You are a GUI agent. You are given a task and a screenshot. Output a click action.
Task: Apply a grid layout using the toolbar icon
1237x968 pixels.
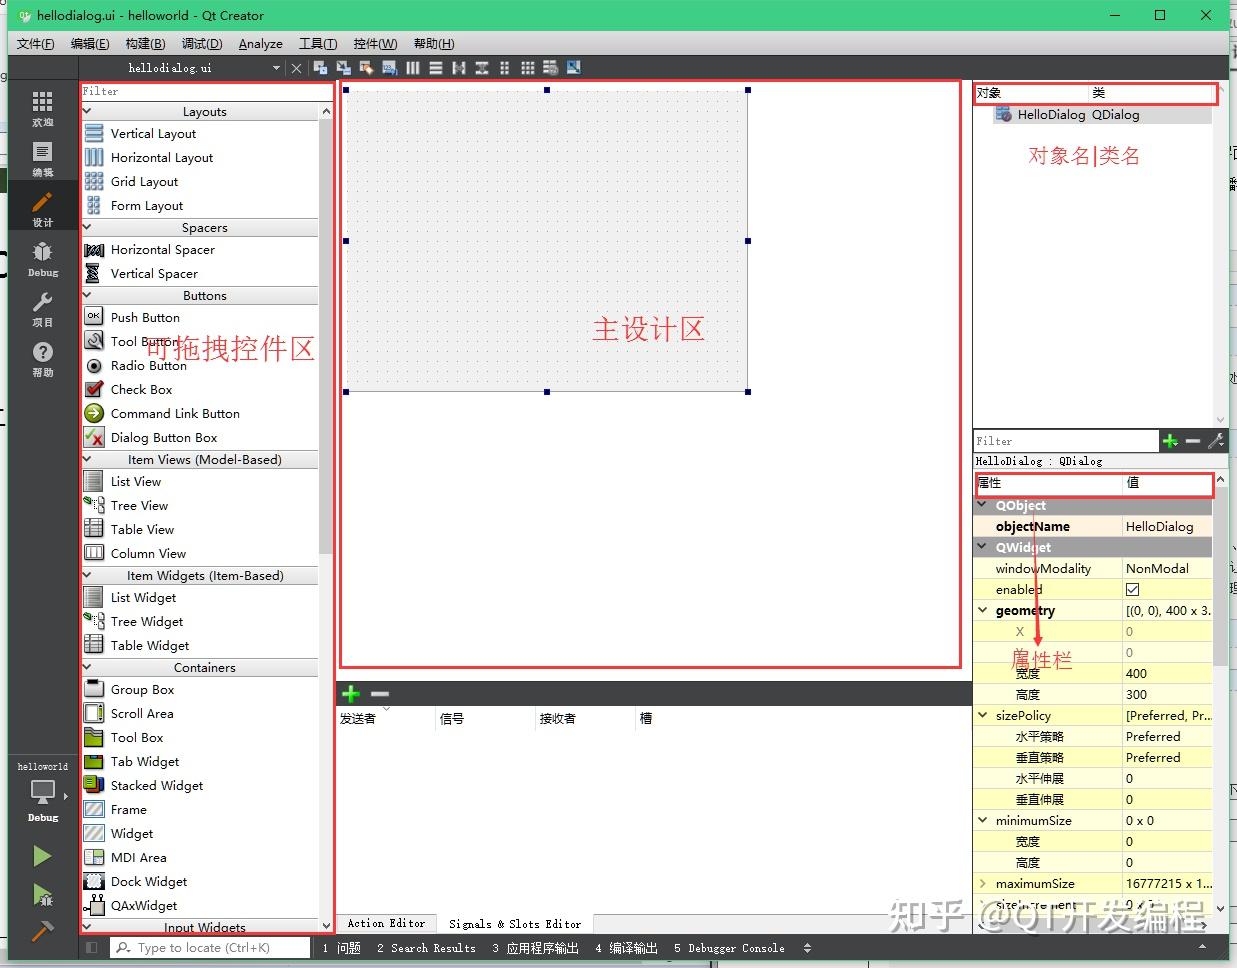coord(527,67)
